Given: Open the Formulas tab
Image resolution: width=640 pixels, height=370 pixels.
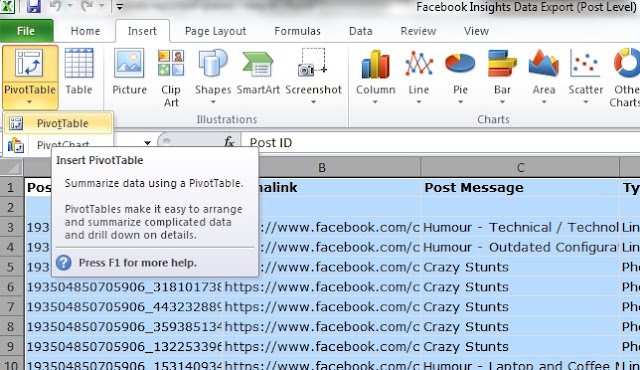Looking at the screenshot, I should click(298, 31).
